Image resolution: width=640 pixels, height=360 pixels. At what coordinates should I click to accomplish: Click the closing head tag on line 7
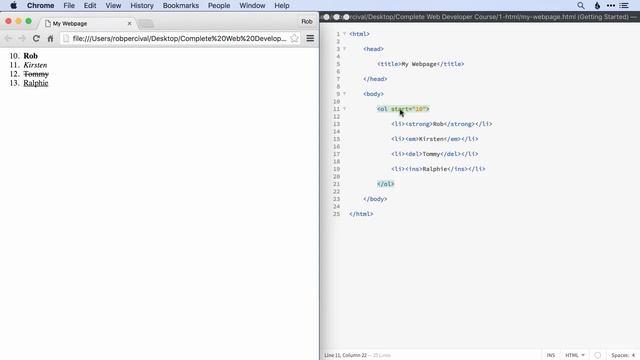(375, 79)
